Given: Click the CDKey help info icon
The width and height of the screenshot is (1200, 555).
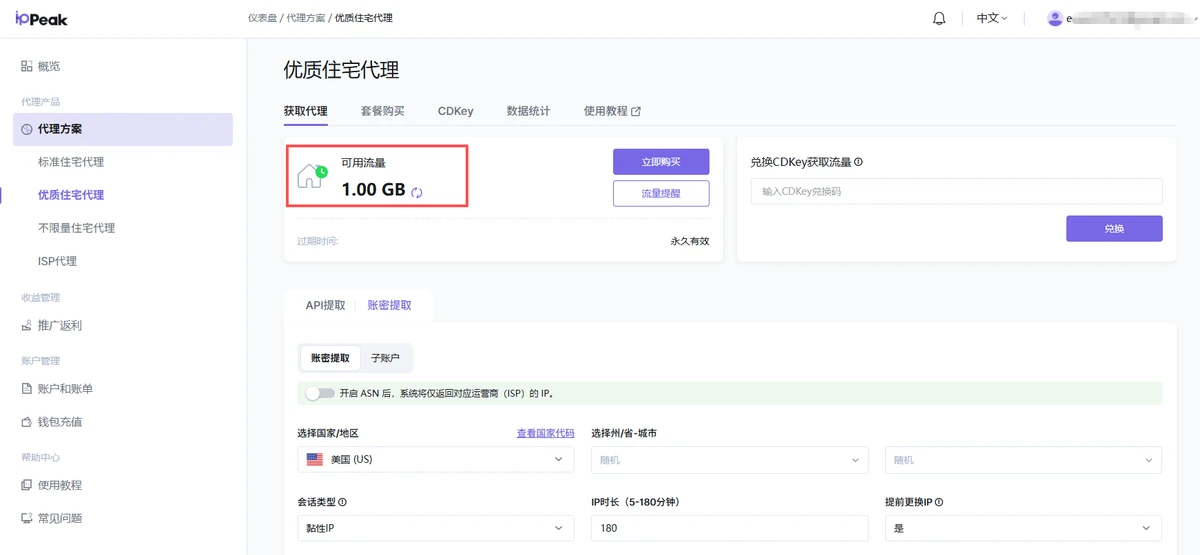Looking at the screenshot, I should pos(858,161).
